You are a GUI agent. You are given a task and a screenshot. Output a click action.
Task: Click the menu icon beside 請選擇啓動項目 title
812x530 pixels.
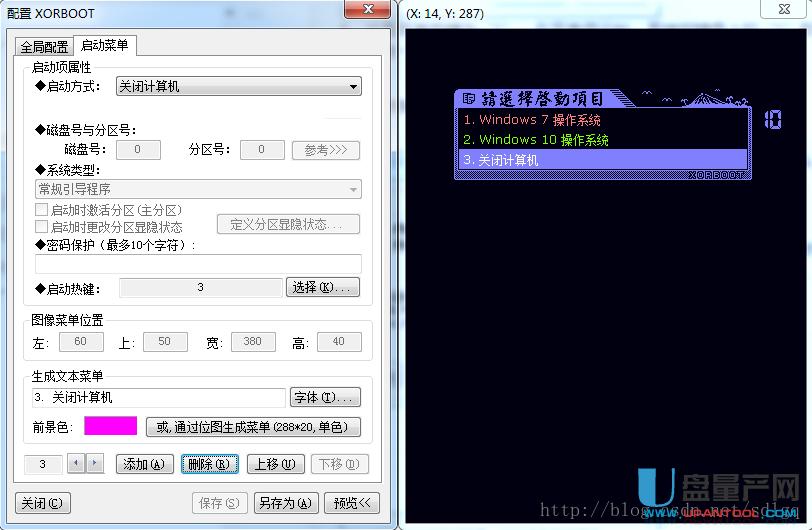(469, 98)
